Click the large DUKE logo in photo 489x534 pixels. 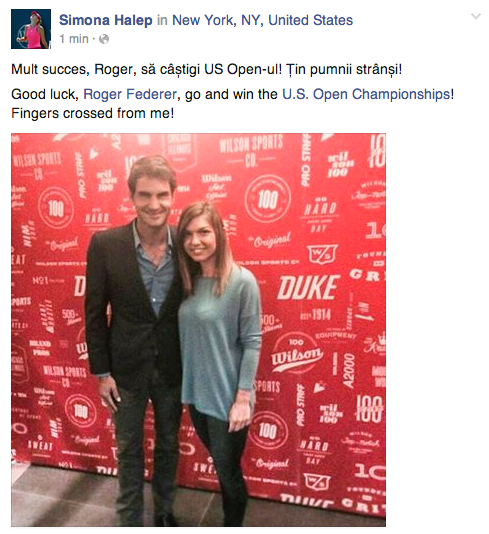[309, 287]
